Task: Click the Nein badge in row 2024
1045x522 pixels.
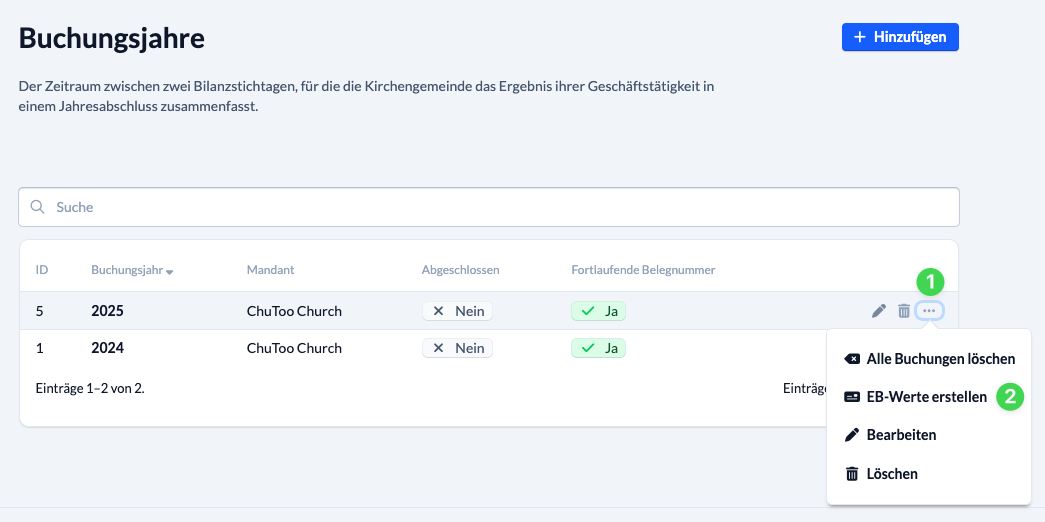Action: point(457,348)
